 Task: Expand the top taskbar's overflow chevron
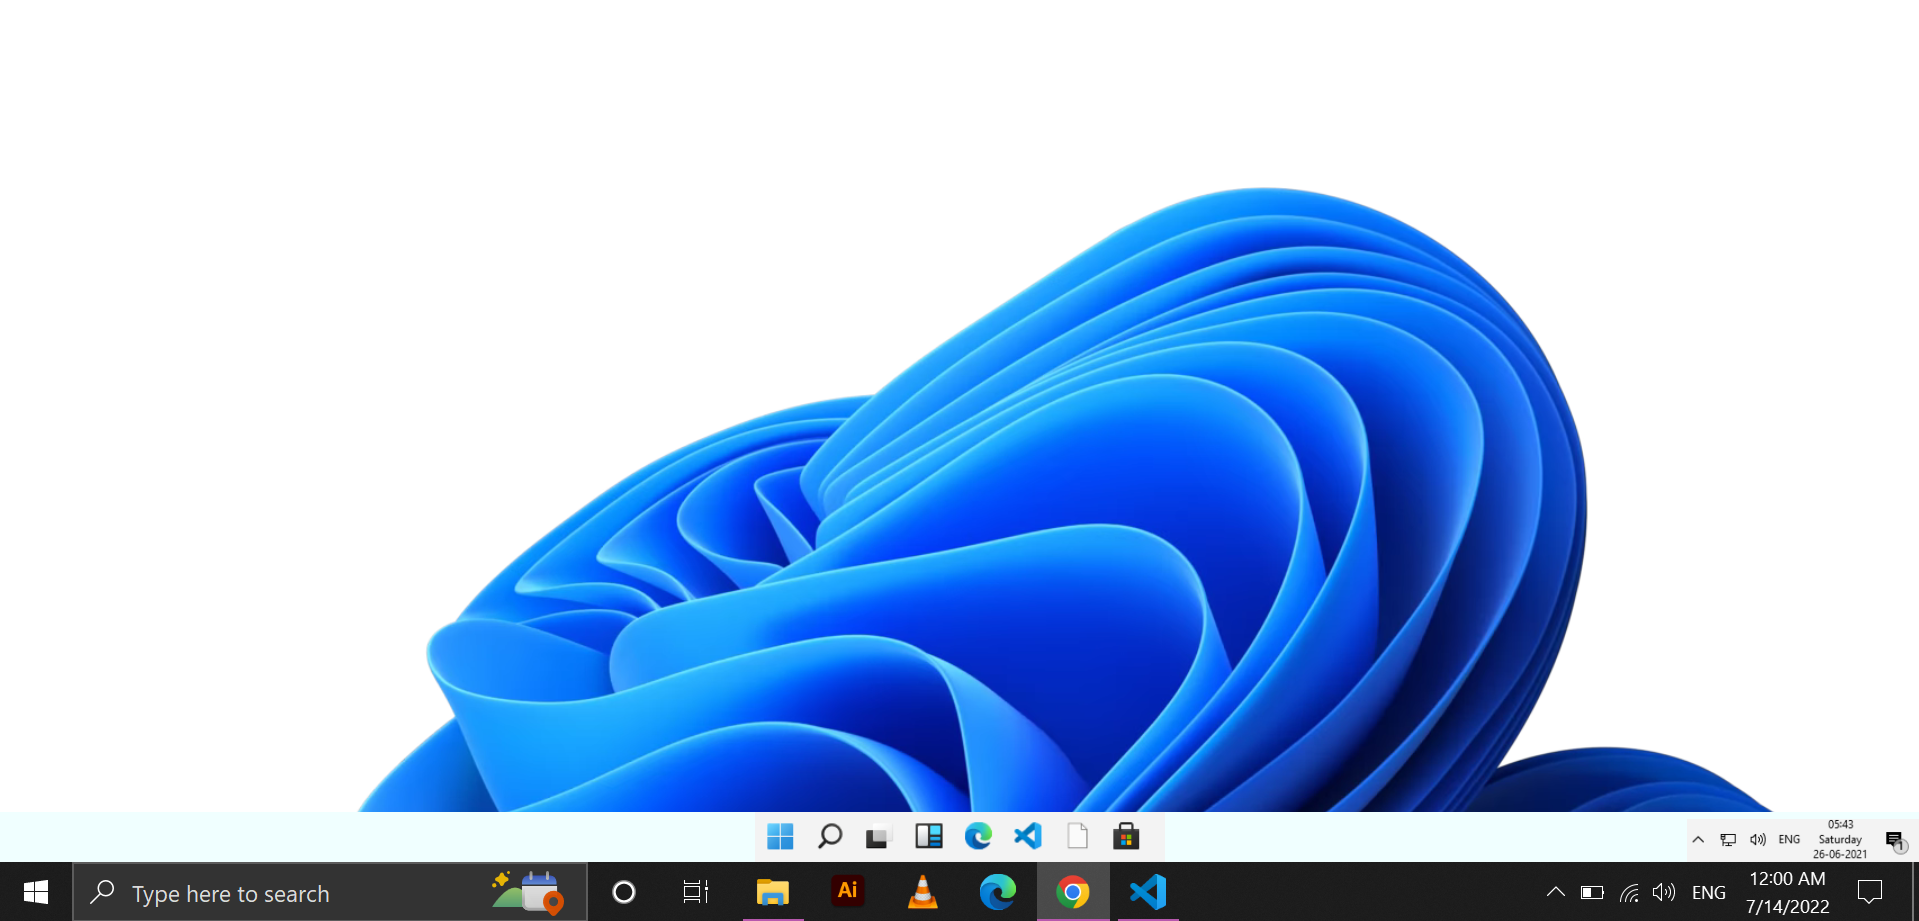[x=1697, y=839]
